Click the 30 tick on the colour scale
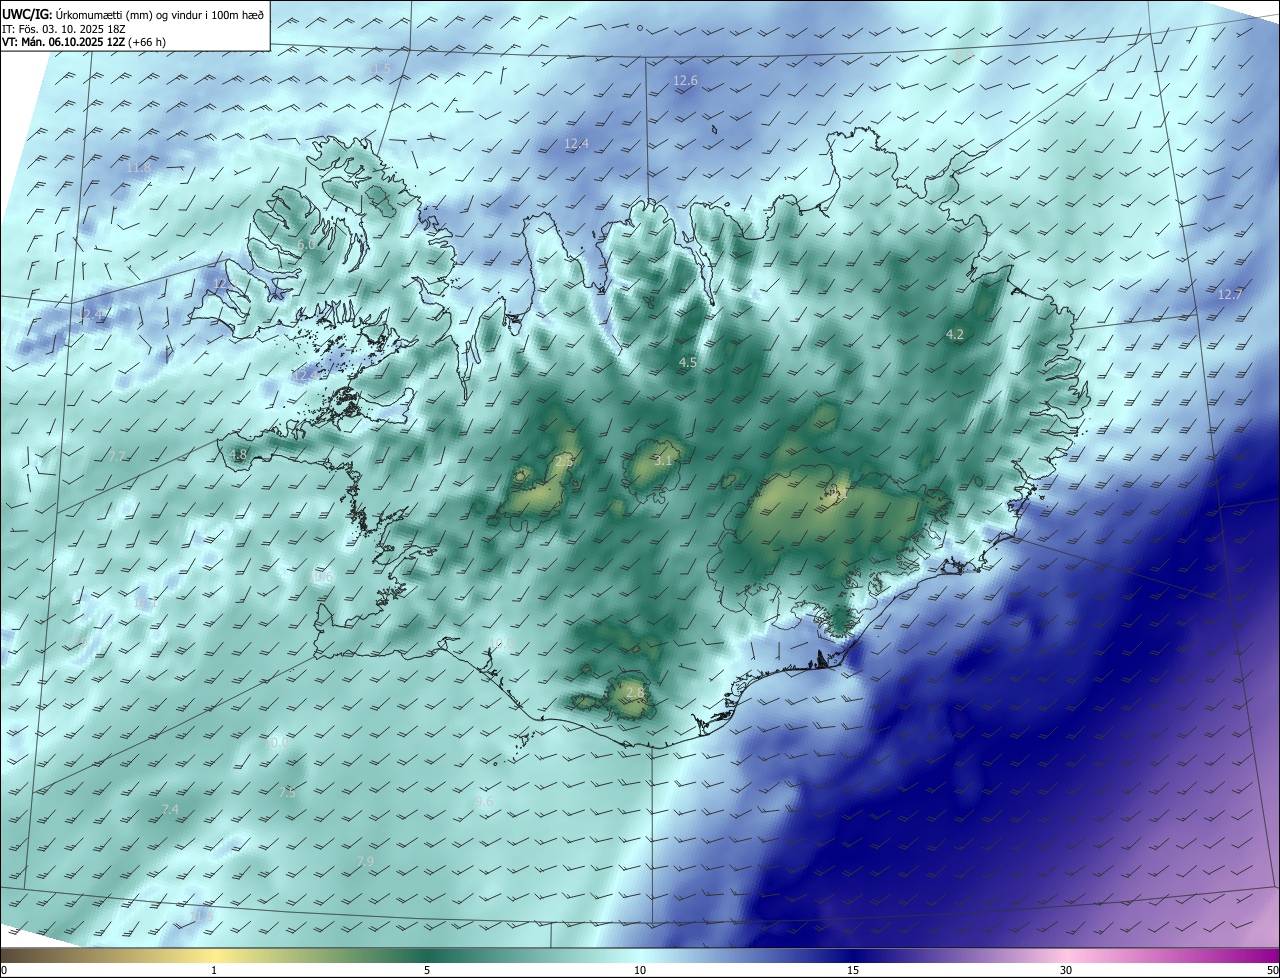This screenshot has width=1280, height=978. point(1066,970)
